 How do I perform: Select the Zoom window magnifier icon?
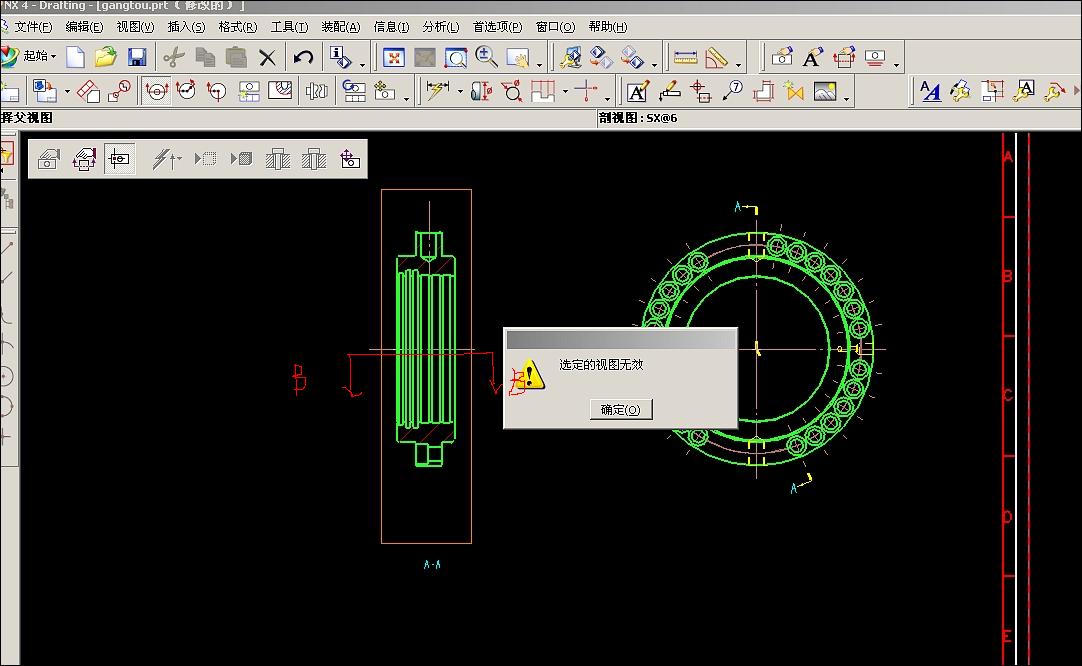click(455, 58)
